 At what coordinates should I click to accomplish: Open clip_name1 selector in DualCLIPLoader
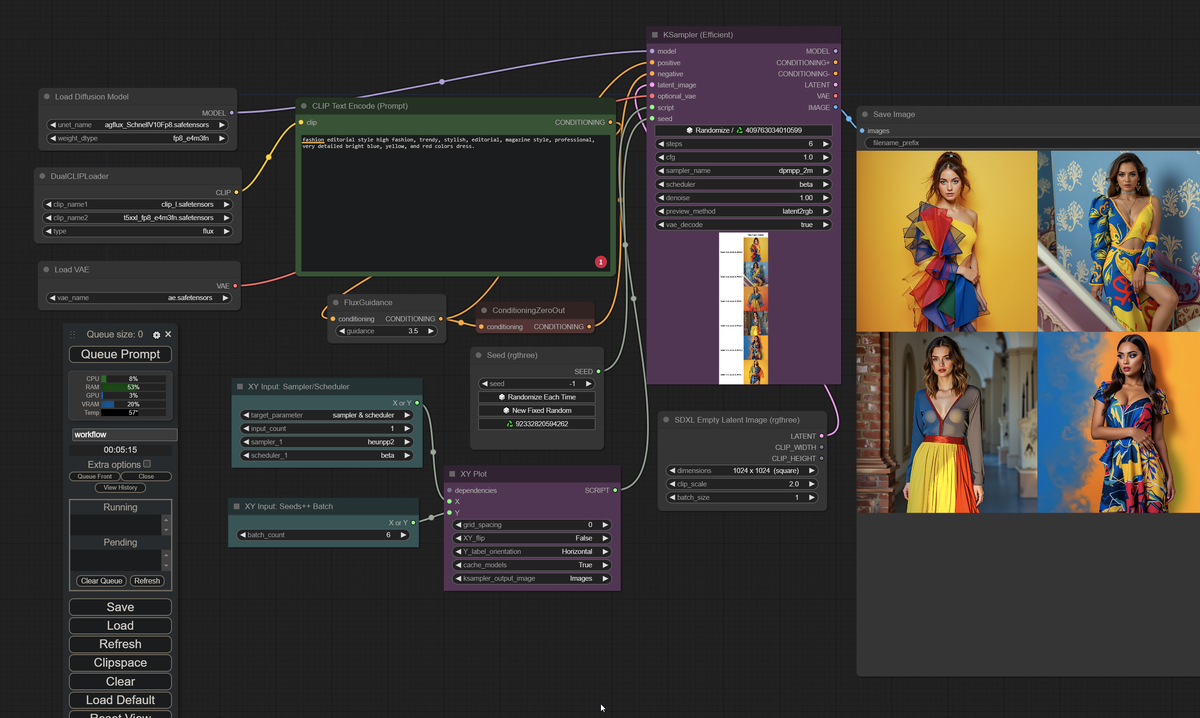(137, 204)
